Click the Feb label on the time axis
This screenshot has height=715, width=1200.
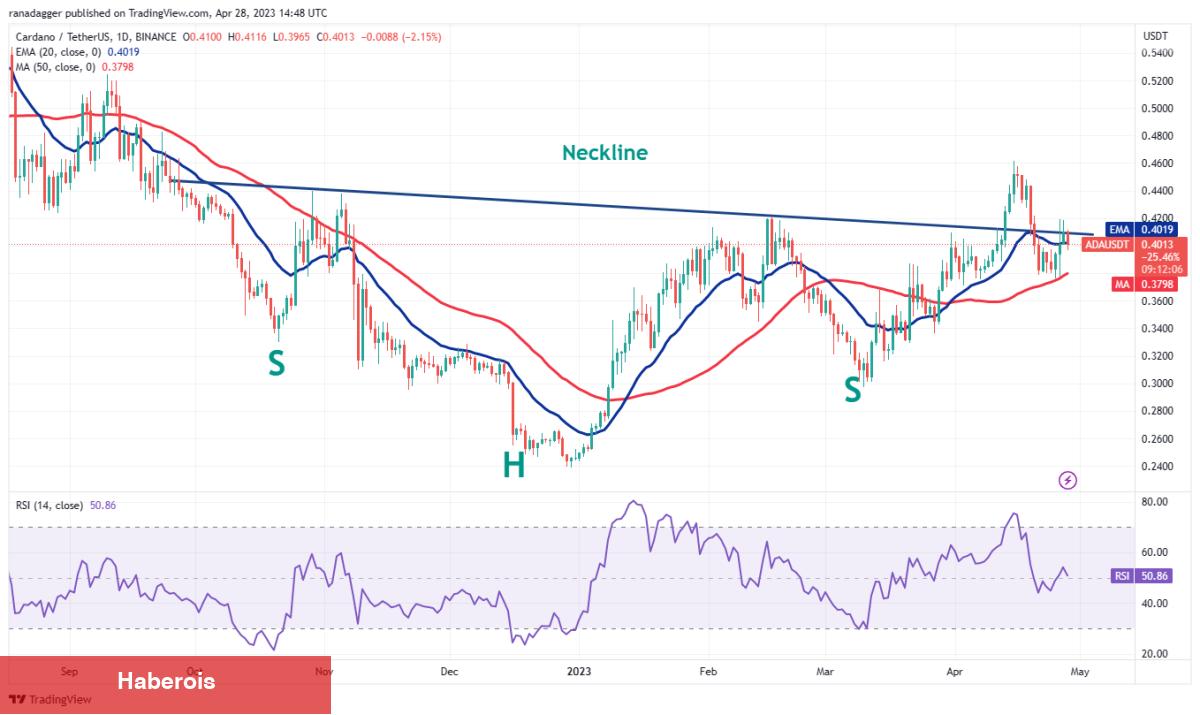tap(708, 674)
